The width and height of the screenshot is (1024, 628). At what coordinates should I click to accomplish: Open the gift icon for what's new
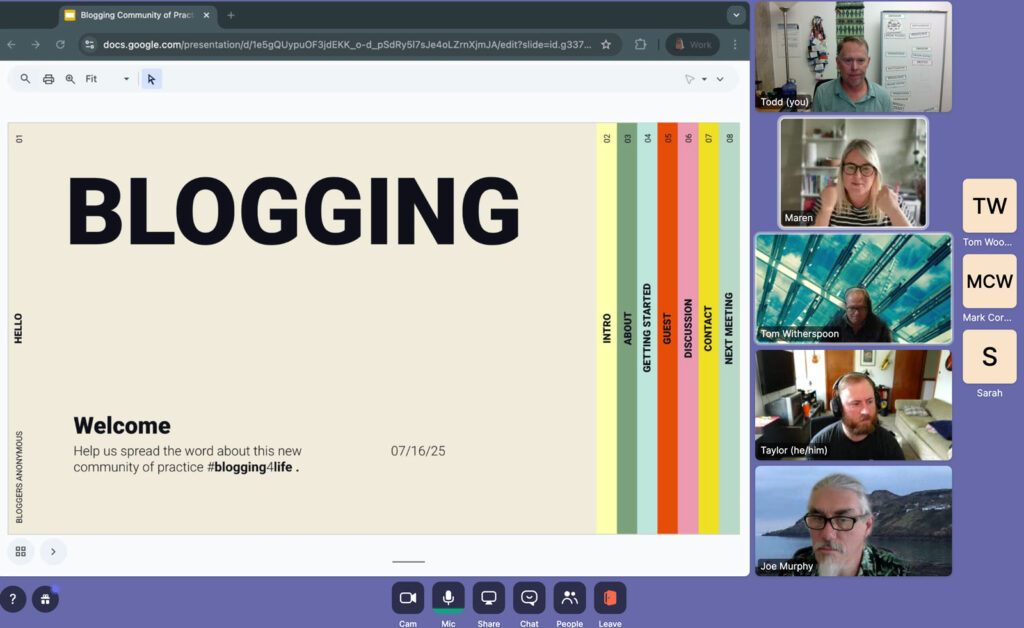pos(46,598)
